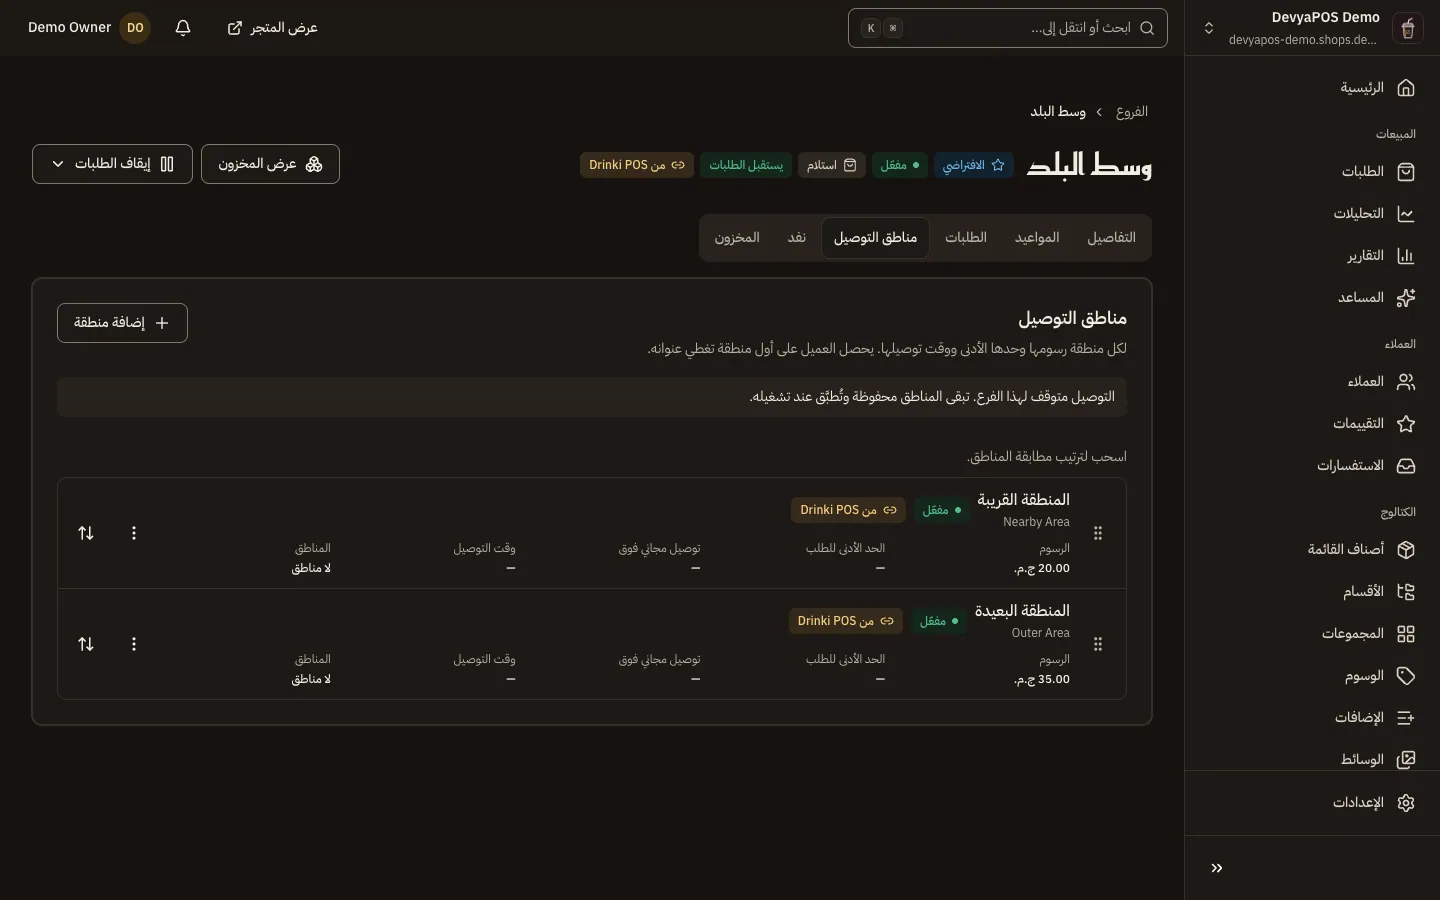The width and height of the screenshot is (1440, 900).
Task: Switch to المخزون tab
Action: [737, 238]
